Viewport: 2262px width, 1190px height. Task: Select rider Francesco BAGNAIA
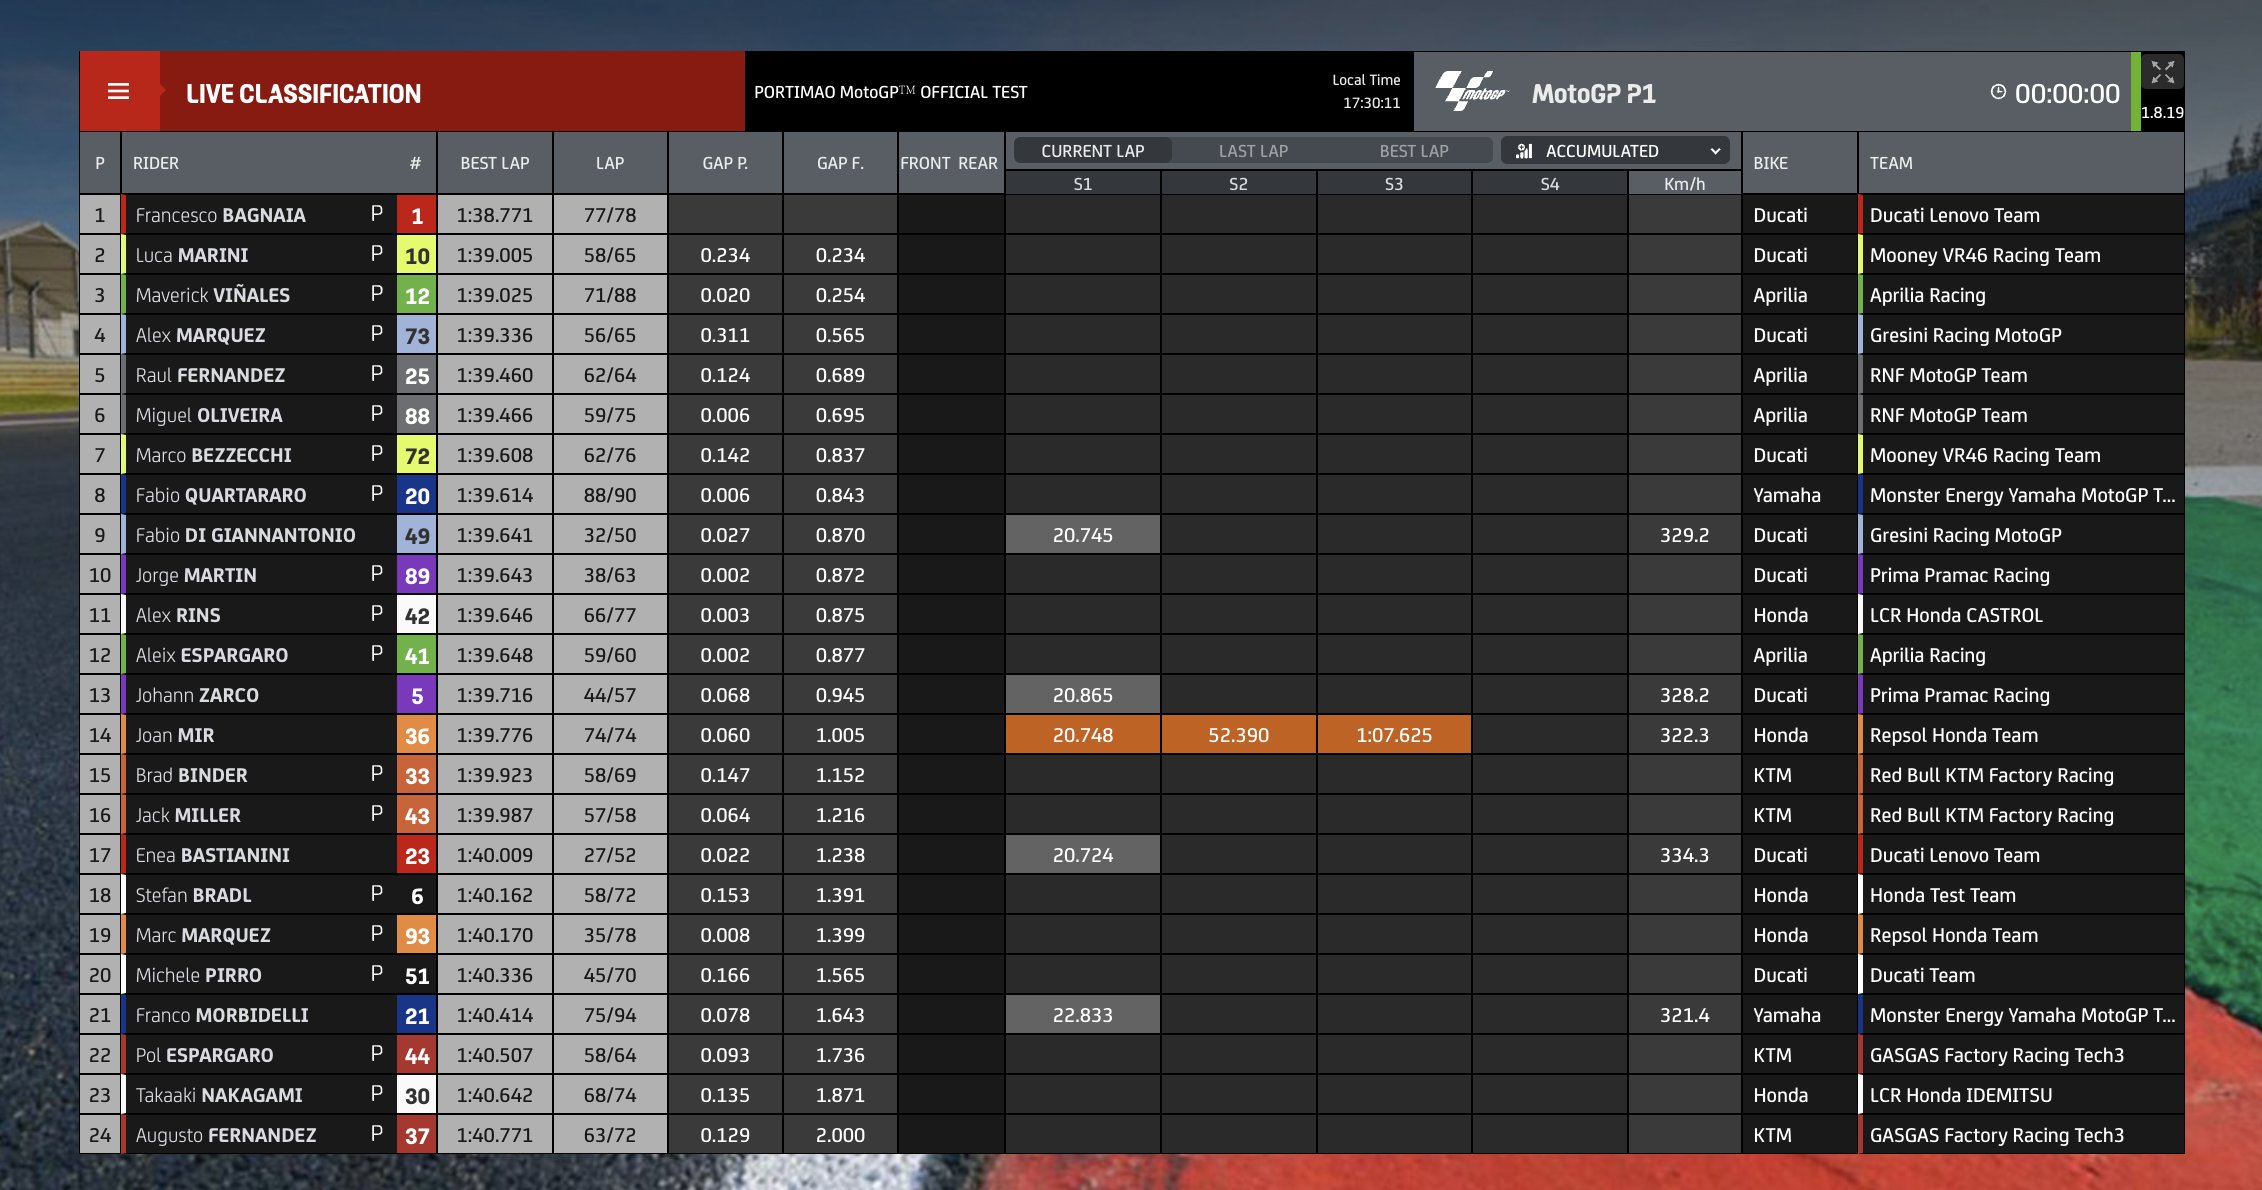(220, 215)
